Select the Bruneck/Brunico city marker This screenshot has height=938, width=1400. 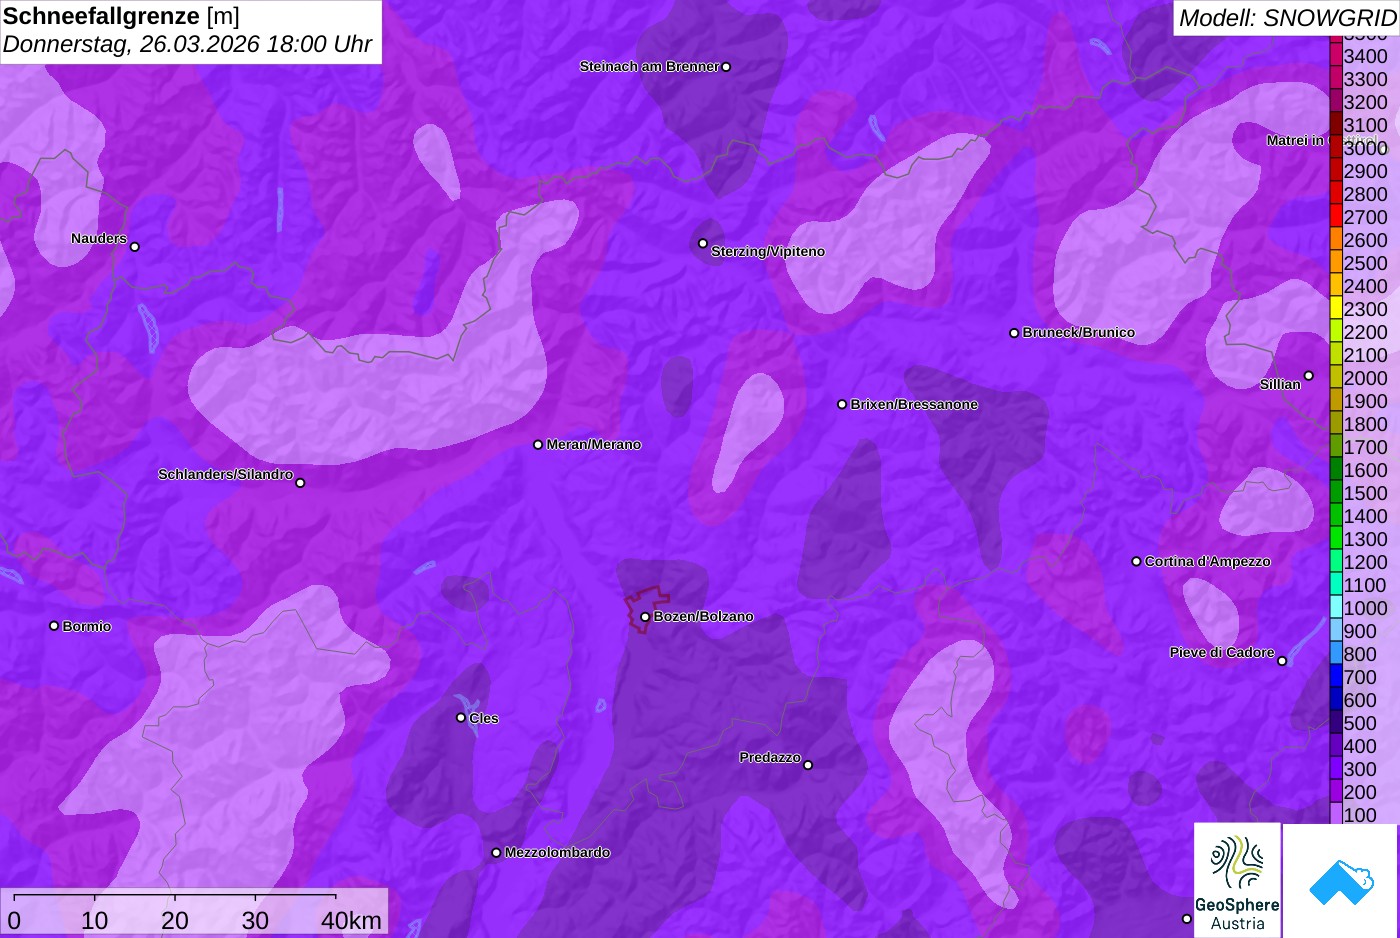[1014, 333]
